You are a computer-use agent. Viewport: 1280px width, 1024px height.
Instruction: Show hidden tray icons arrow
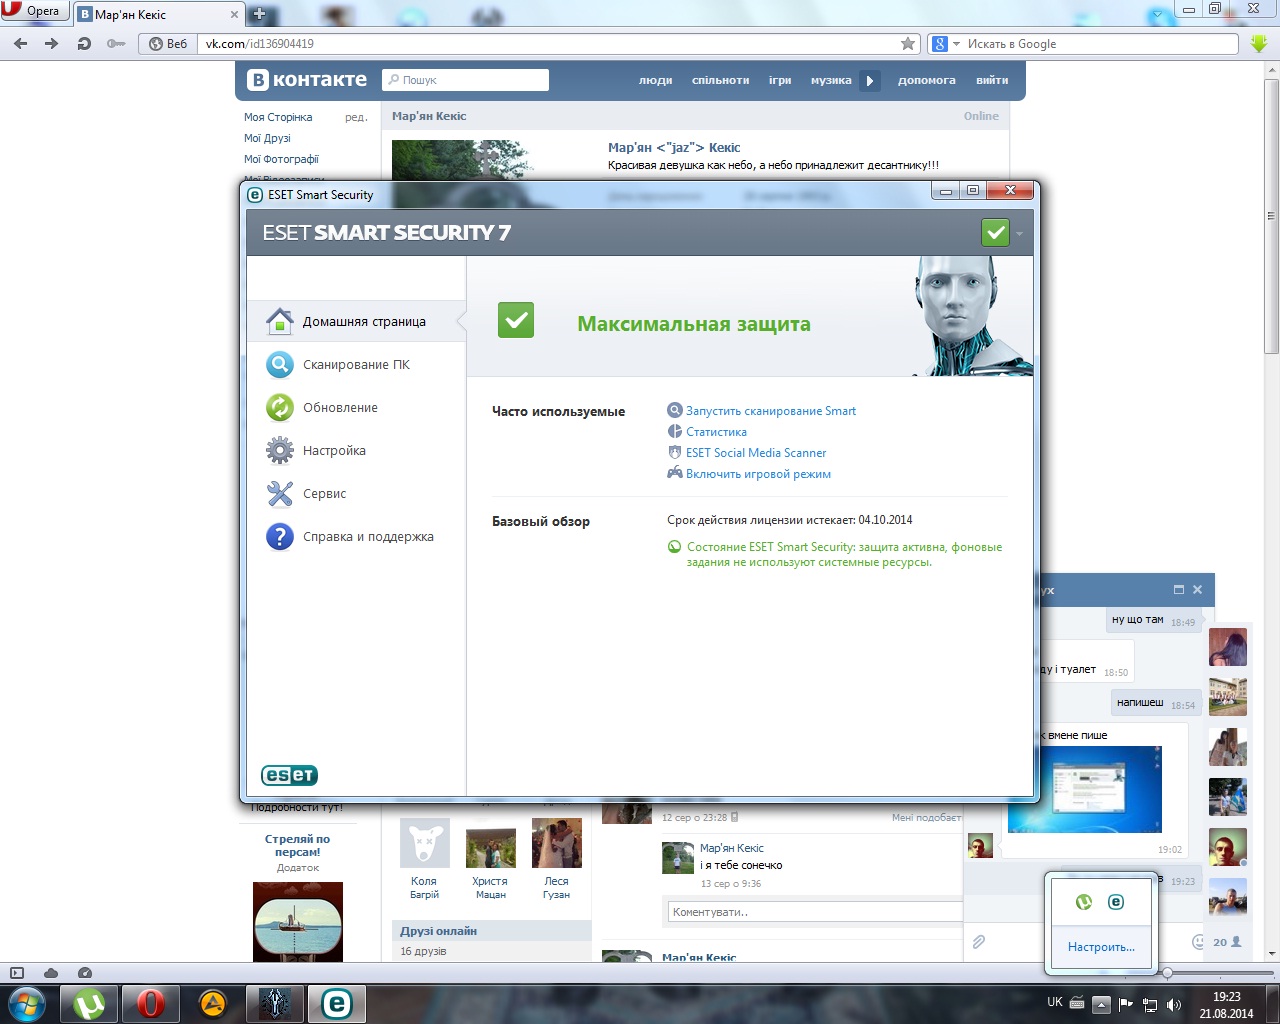(1101, 1004)
